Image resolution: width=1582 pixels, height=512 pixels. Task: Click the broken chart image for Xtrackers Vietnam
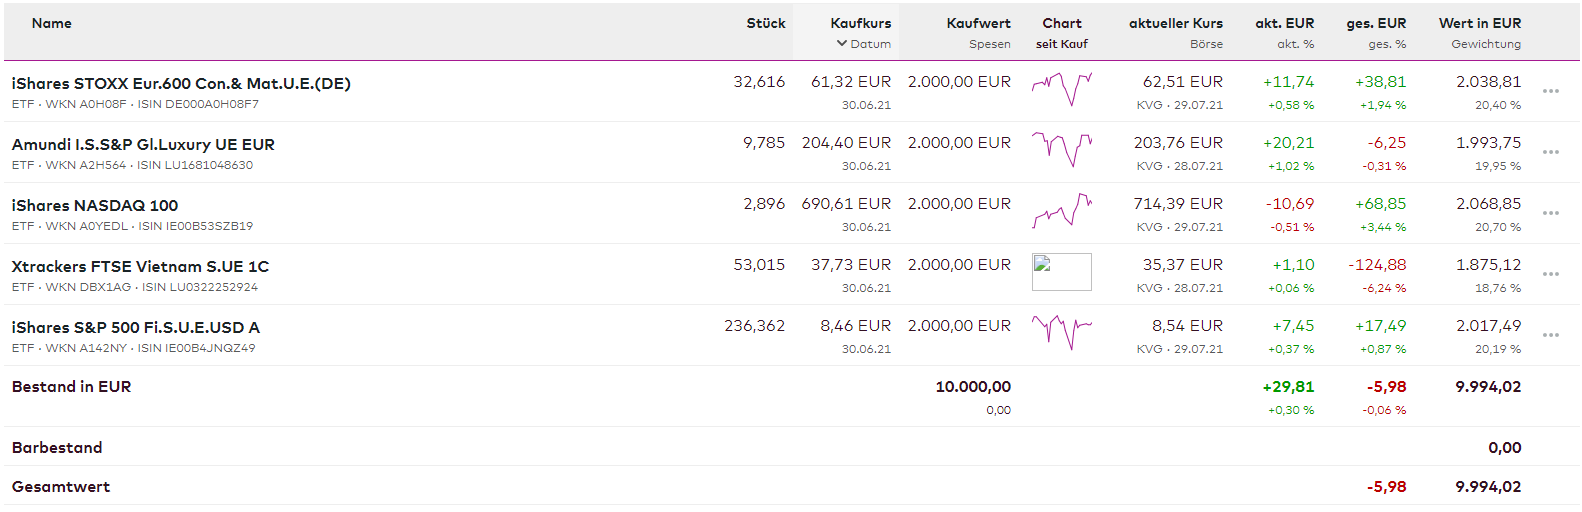point(1061,271)
